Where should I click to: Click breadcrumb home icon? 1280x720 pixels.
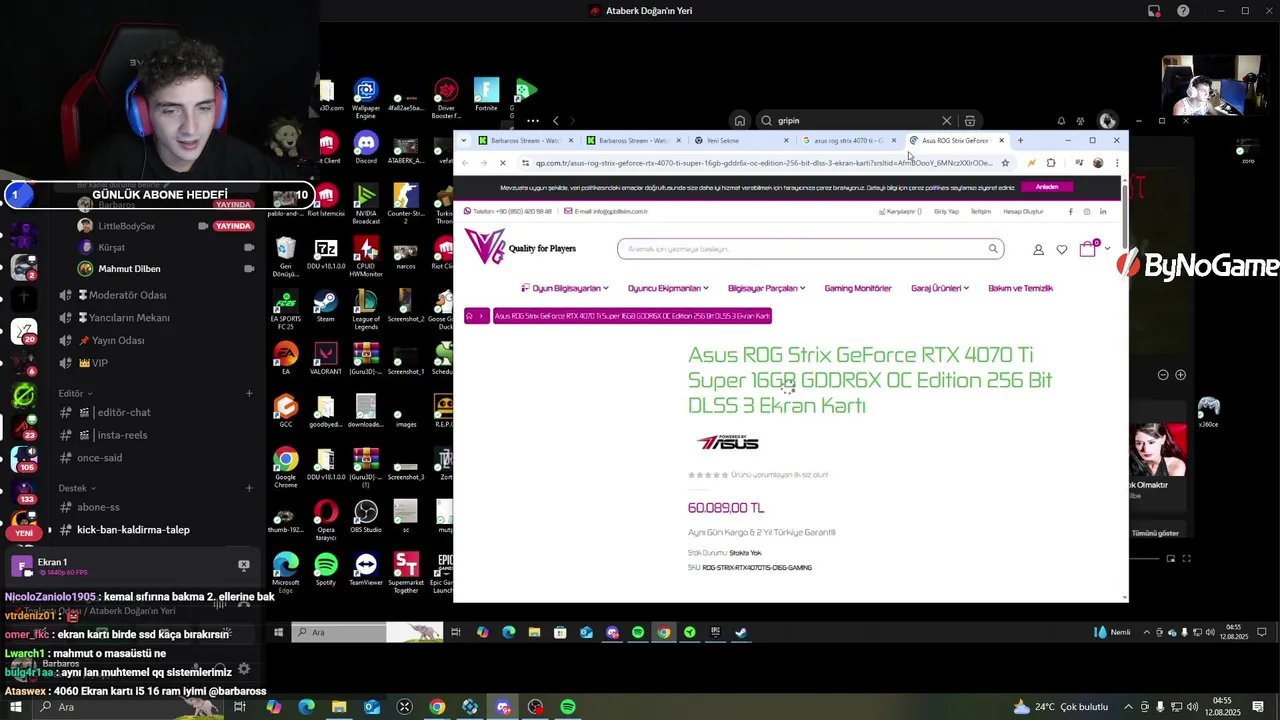(469, 316)
